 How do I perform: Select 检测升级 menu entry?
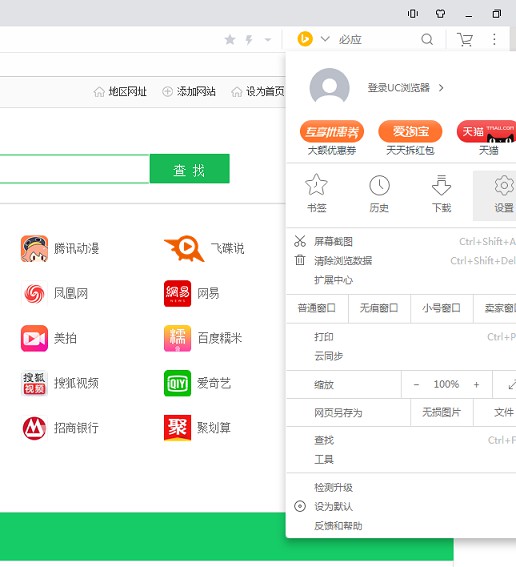tap(333, 487)
